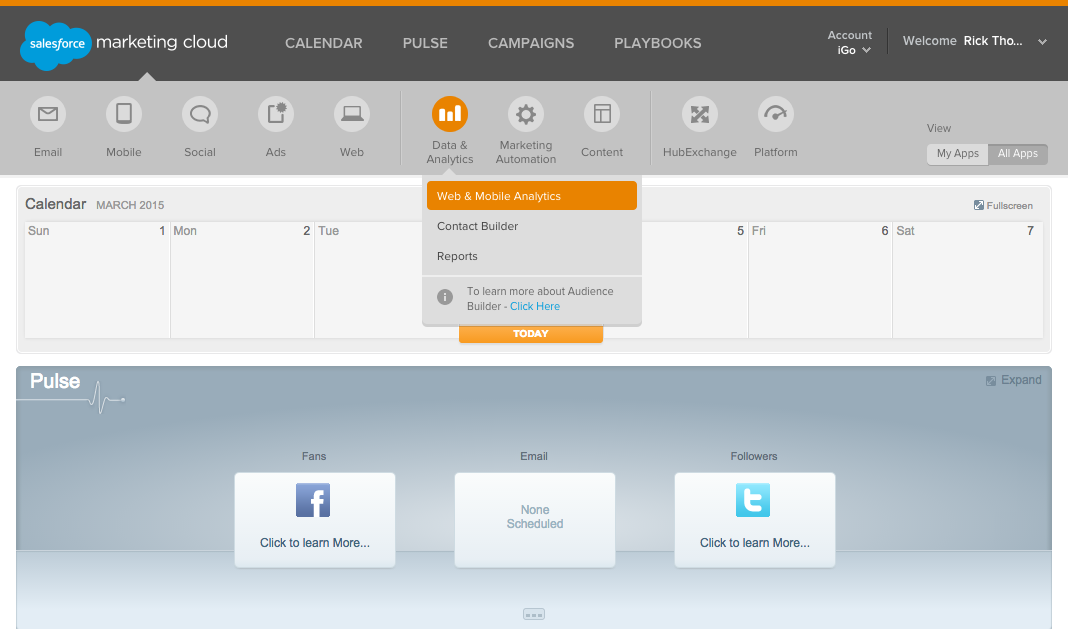Select Friday 6 calendar cell
This screenshot has width=1068, height=629.
tap(820, 280)
